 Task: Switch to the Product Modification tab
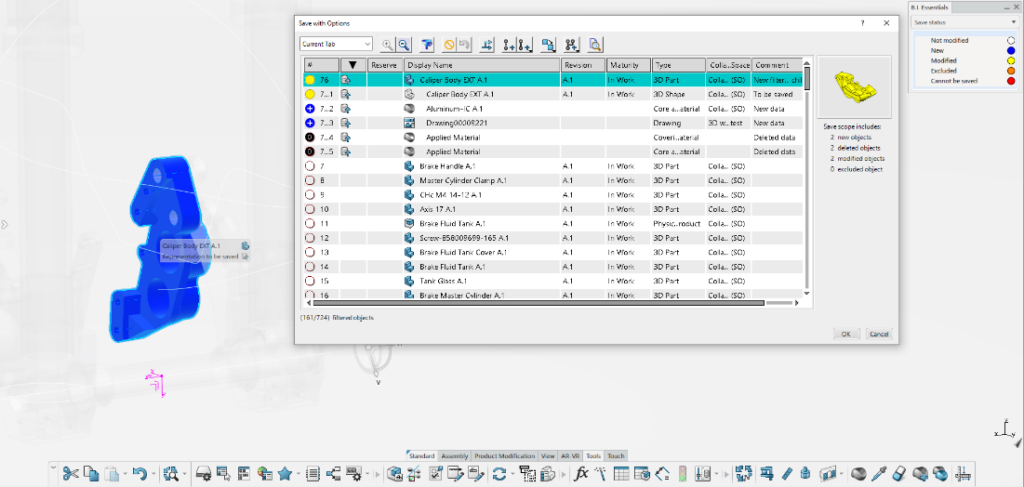[504, 455]
